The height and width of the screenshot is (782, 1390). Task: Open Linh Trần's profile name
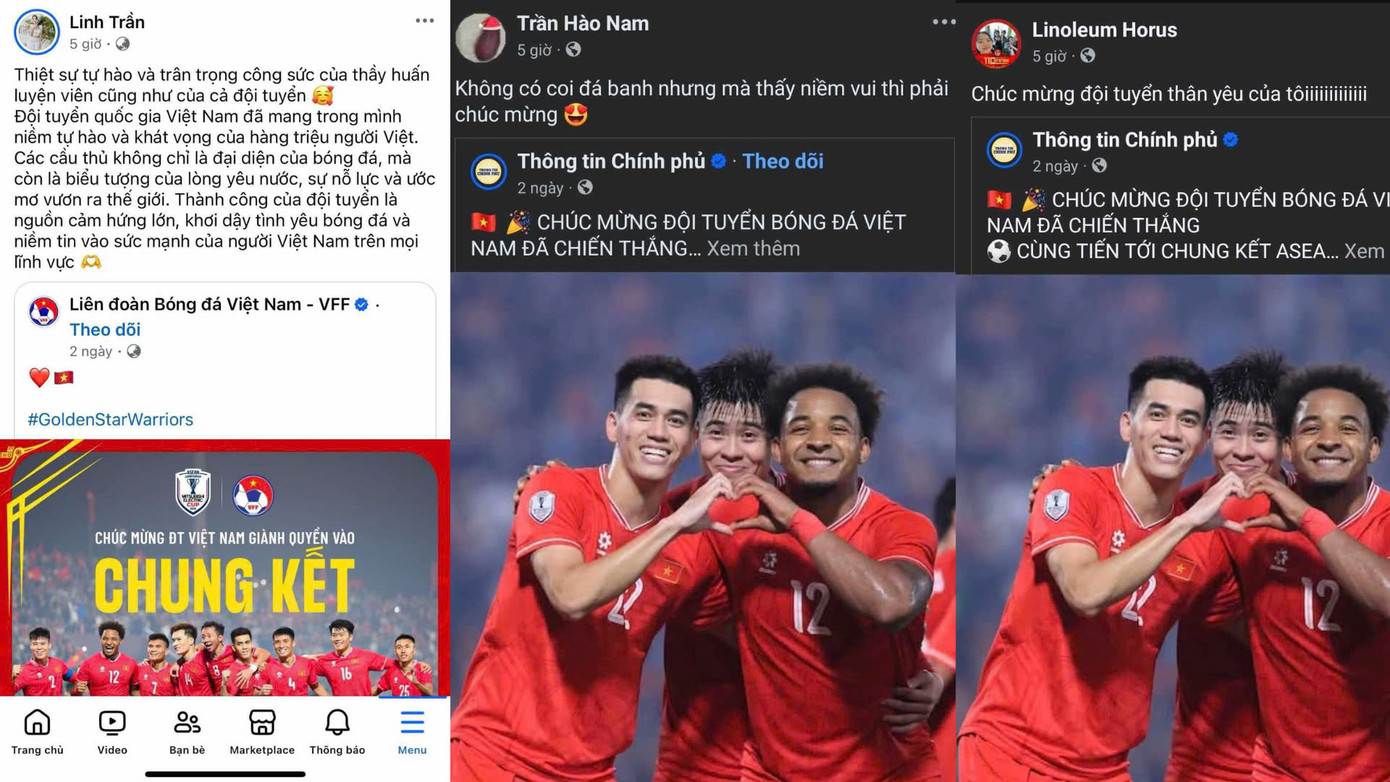click(107, 22)
